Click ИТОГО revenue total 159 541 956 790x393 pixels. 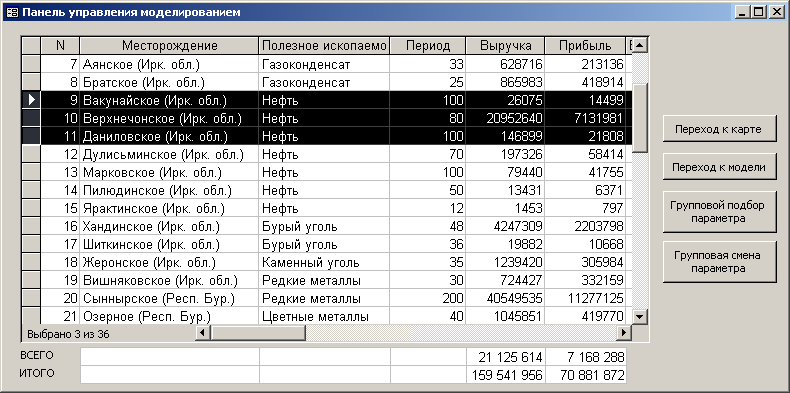click(x=505, y=374)
